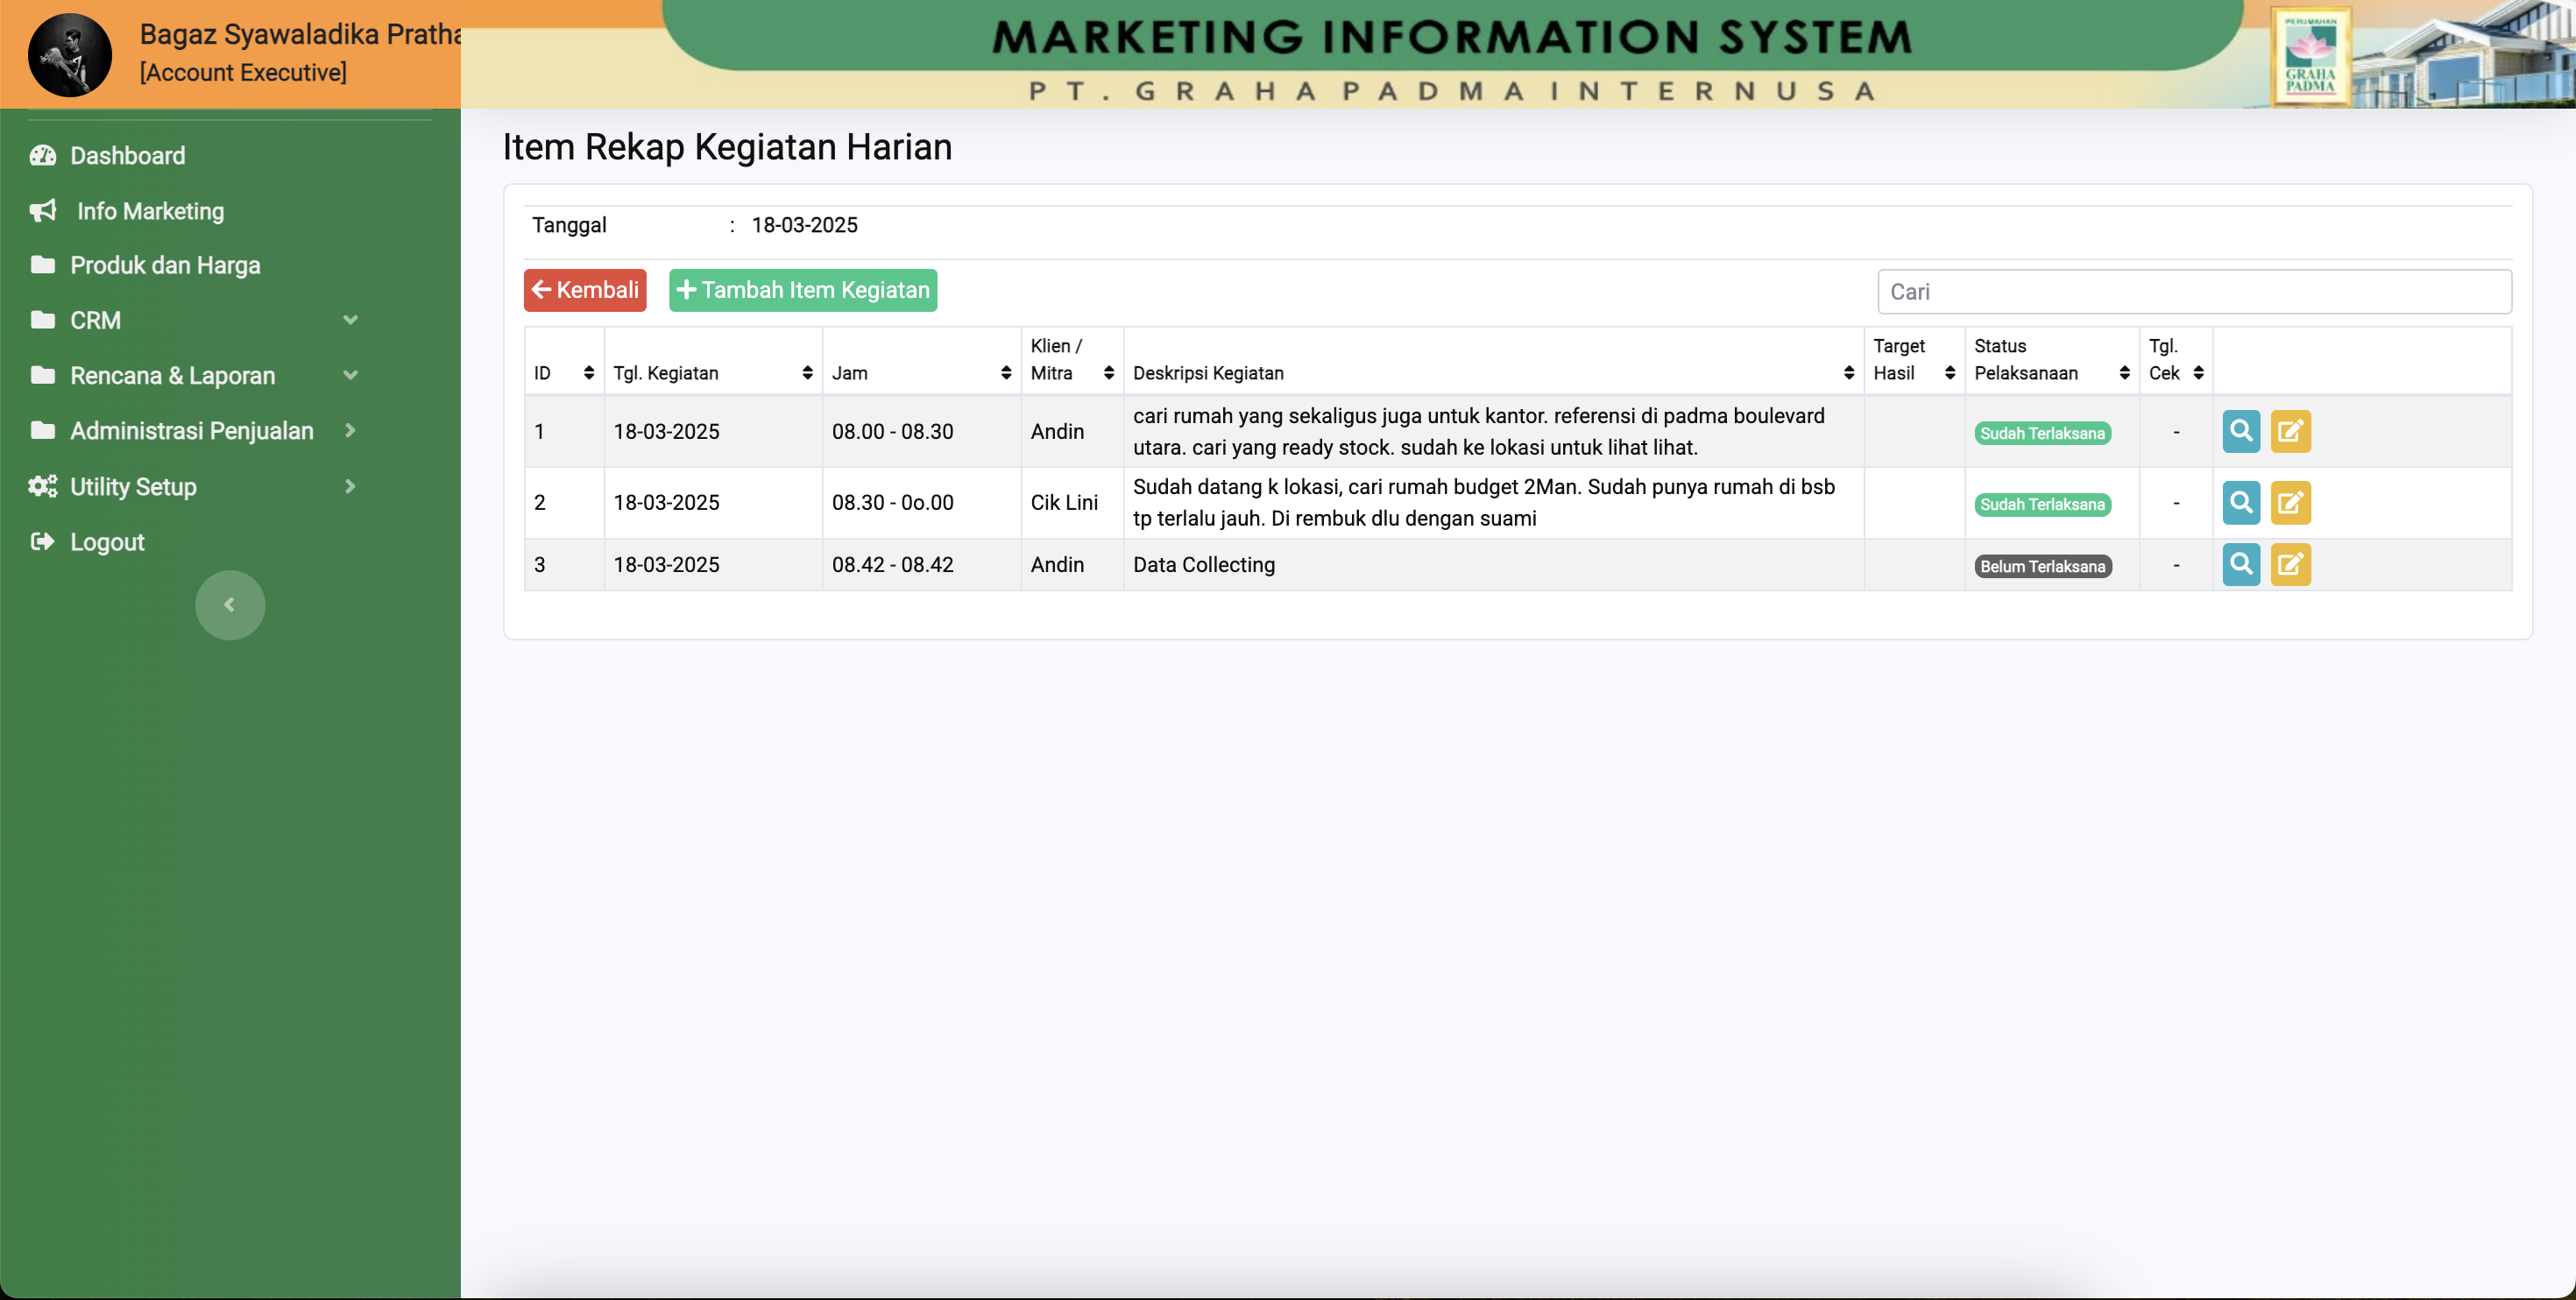Click the Cari search field

tap(2193, 291)
